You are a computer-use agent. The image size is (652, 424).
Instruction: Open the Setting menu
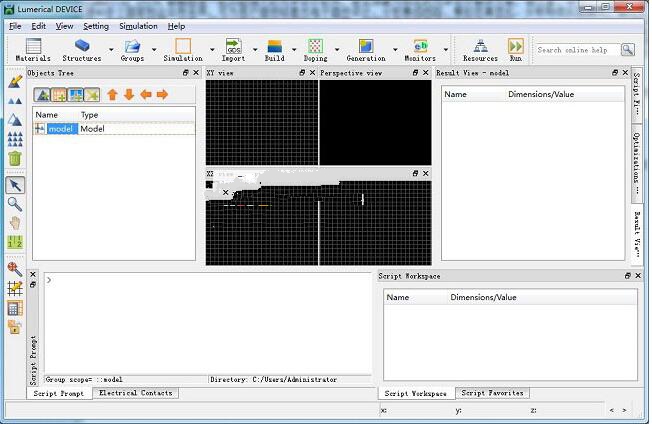96,26
